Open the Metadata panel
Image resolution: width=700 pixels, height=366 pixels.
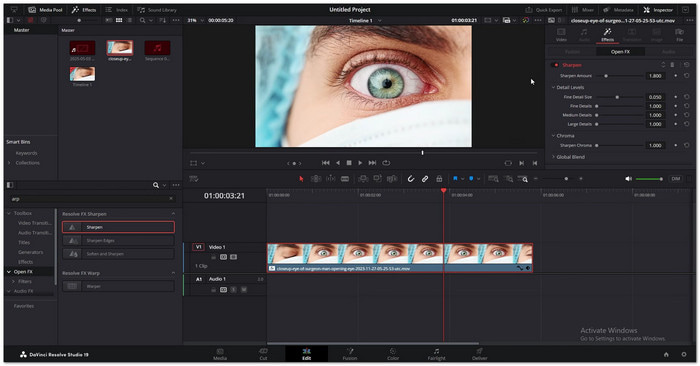point(618,10)
